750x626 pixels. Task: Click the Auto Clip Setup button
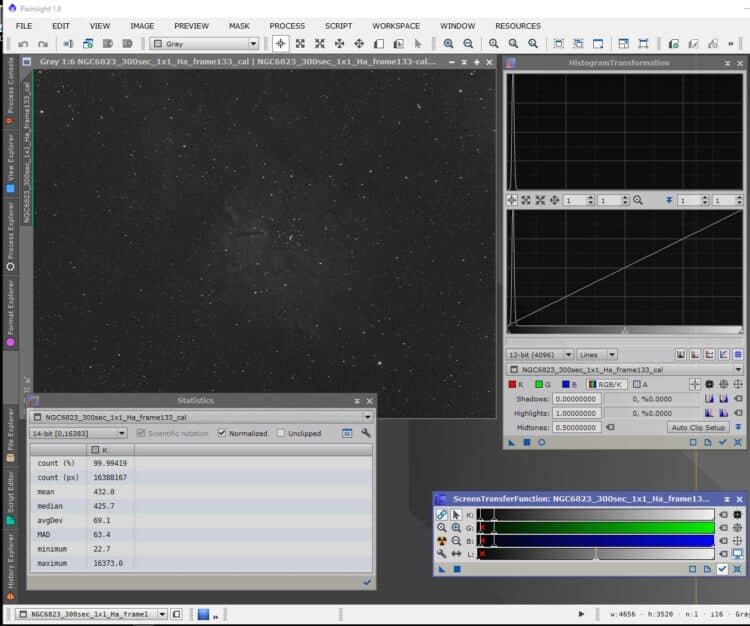pyautogui.click(x=698, y=427)
